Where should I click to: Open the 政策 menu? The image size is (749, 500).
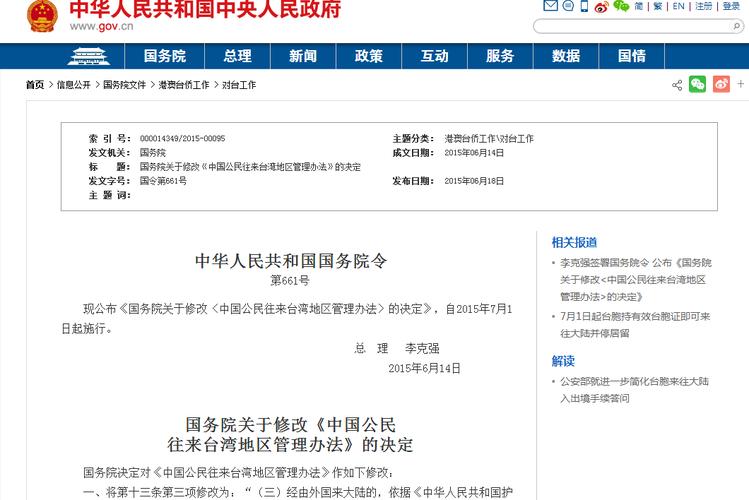(x=369, y=56)
